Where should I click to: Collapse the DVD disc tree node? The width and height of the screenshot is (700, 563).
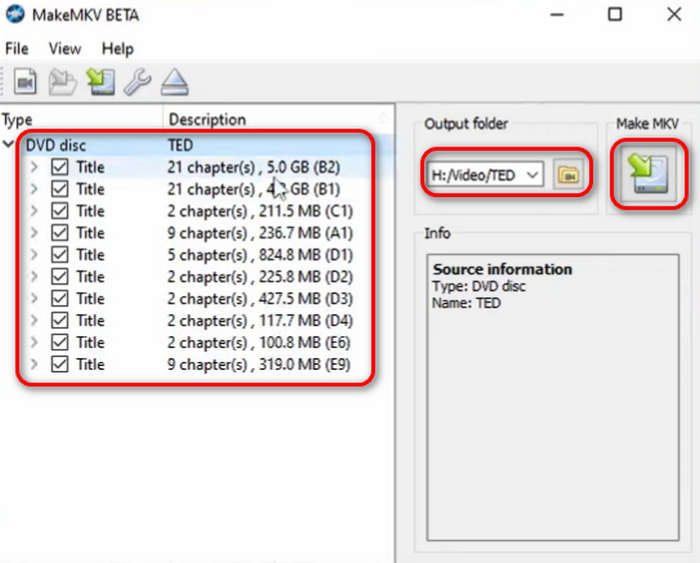click(10, 145)
